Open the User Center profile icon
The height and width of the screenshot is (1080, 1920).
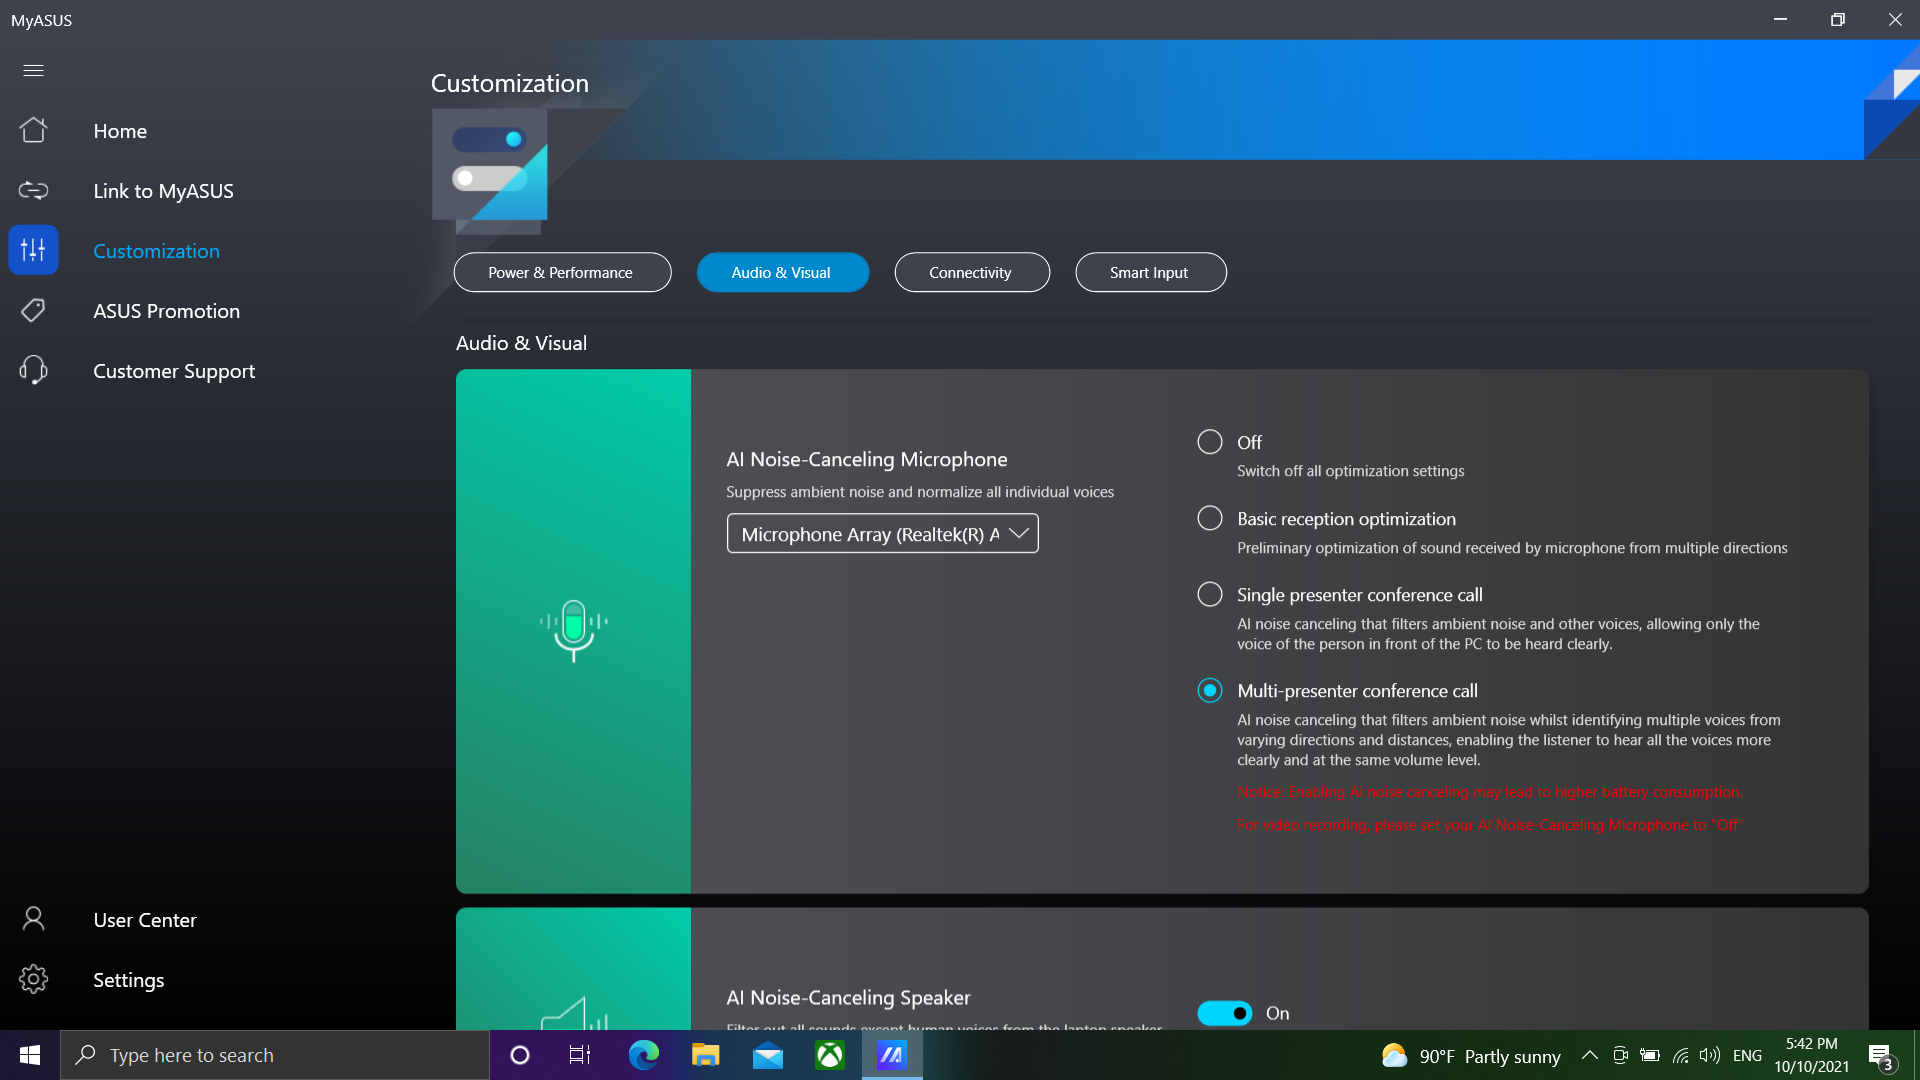click(x=33, y=919)
